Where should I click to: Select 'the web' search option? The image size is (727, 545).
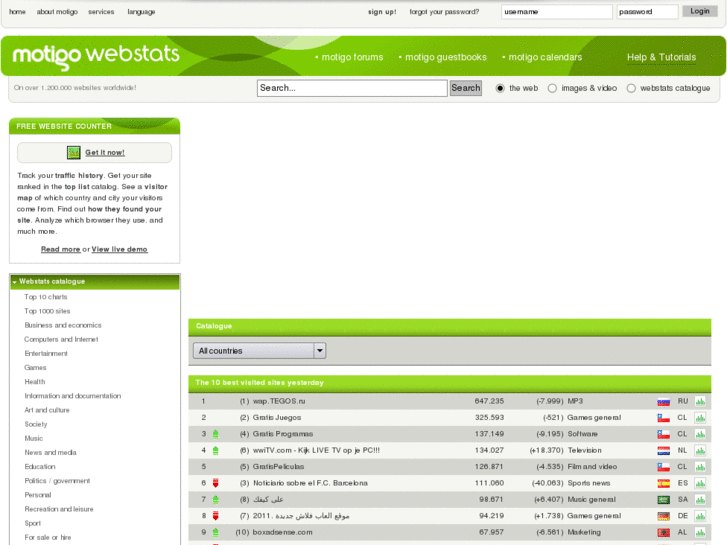[500, 88]
